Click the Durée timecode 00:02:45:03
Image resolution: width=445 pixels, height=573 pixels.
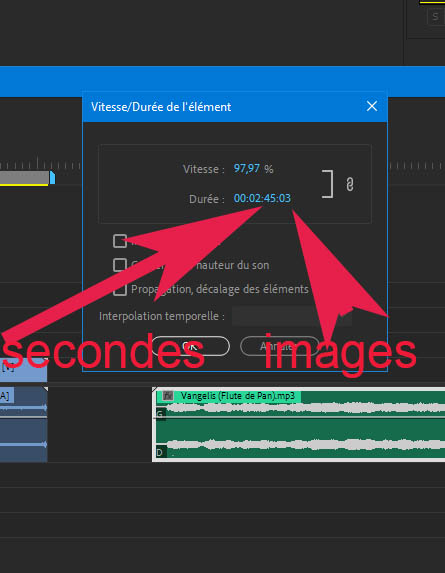[262, 198]
